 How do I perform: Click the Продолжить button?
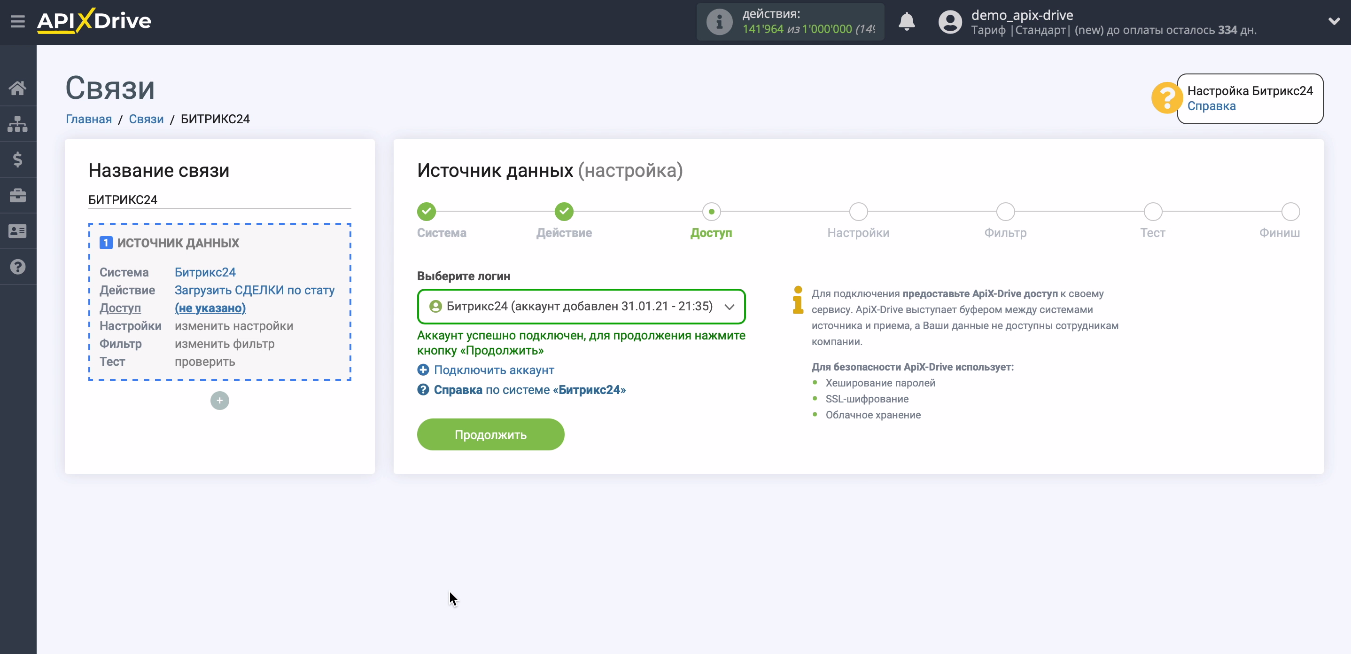(x=491, y=435)
